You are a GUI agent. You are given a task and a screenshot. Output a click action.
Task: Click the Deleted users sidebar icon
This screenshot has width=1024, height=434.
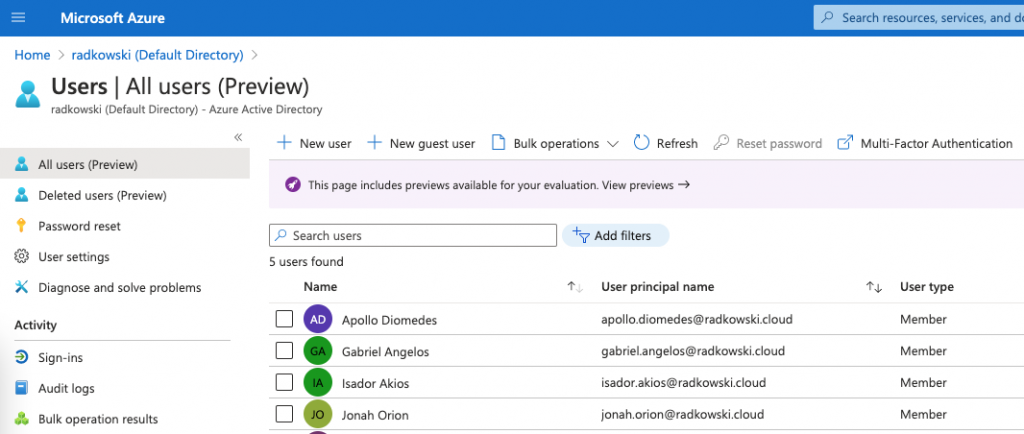tap(22, 194)
